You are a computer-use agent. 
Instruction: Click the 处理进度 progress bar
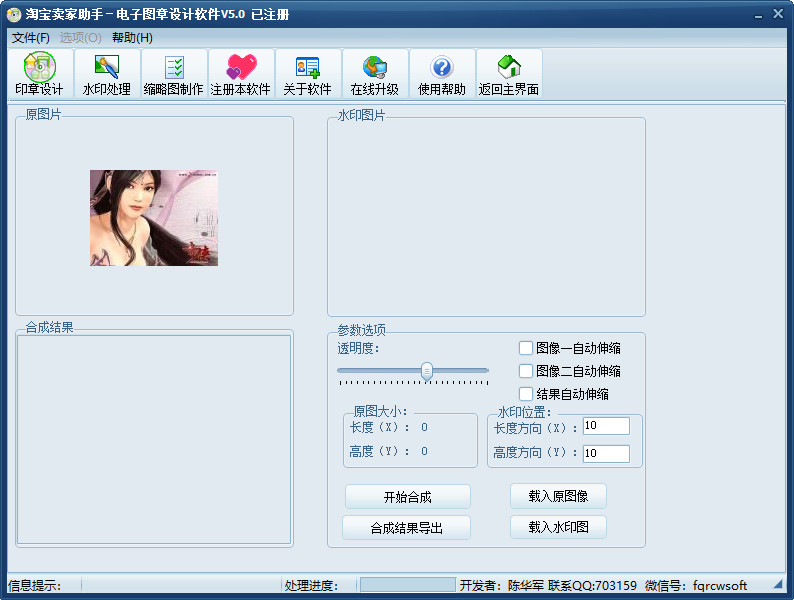point(408,585)
